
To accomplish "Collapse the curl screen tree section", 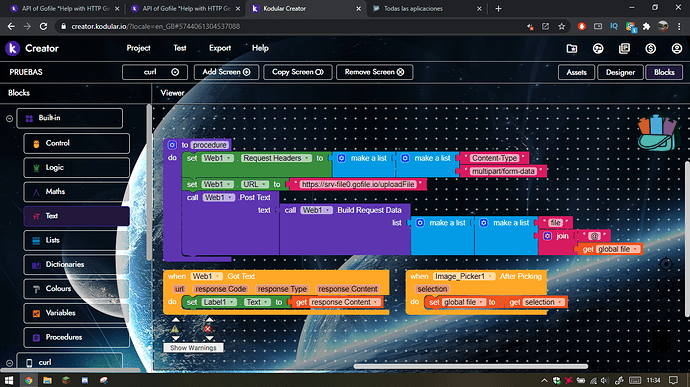I will pos(9,363).
